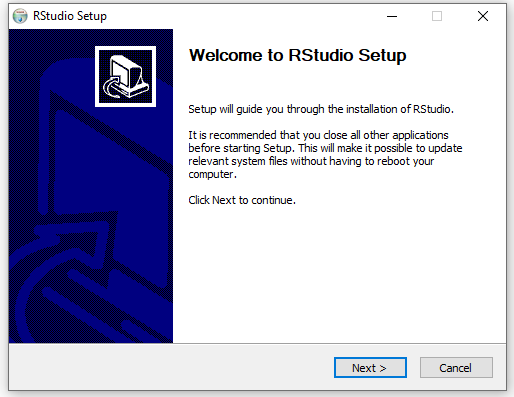Click the installer computer icon graphic
This screenshot has height=397, width=514.
(x=125, y=76)
